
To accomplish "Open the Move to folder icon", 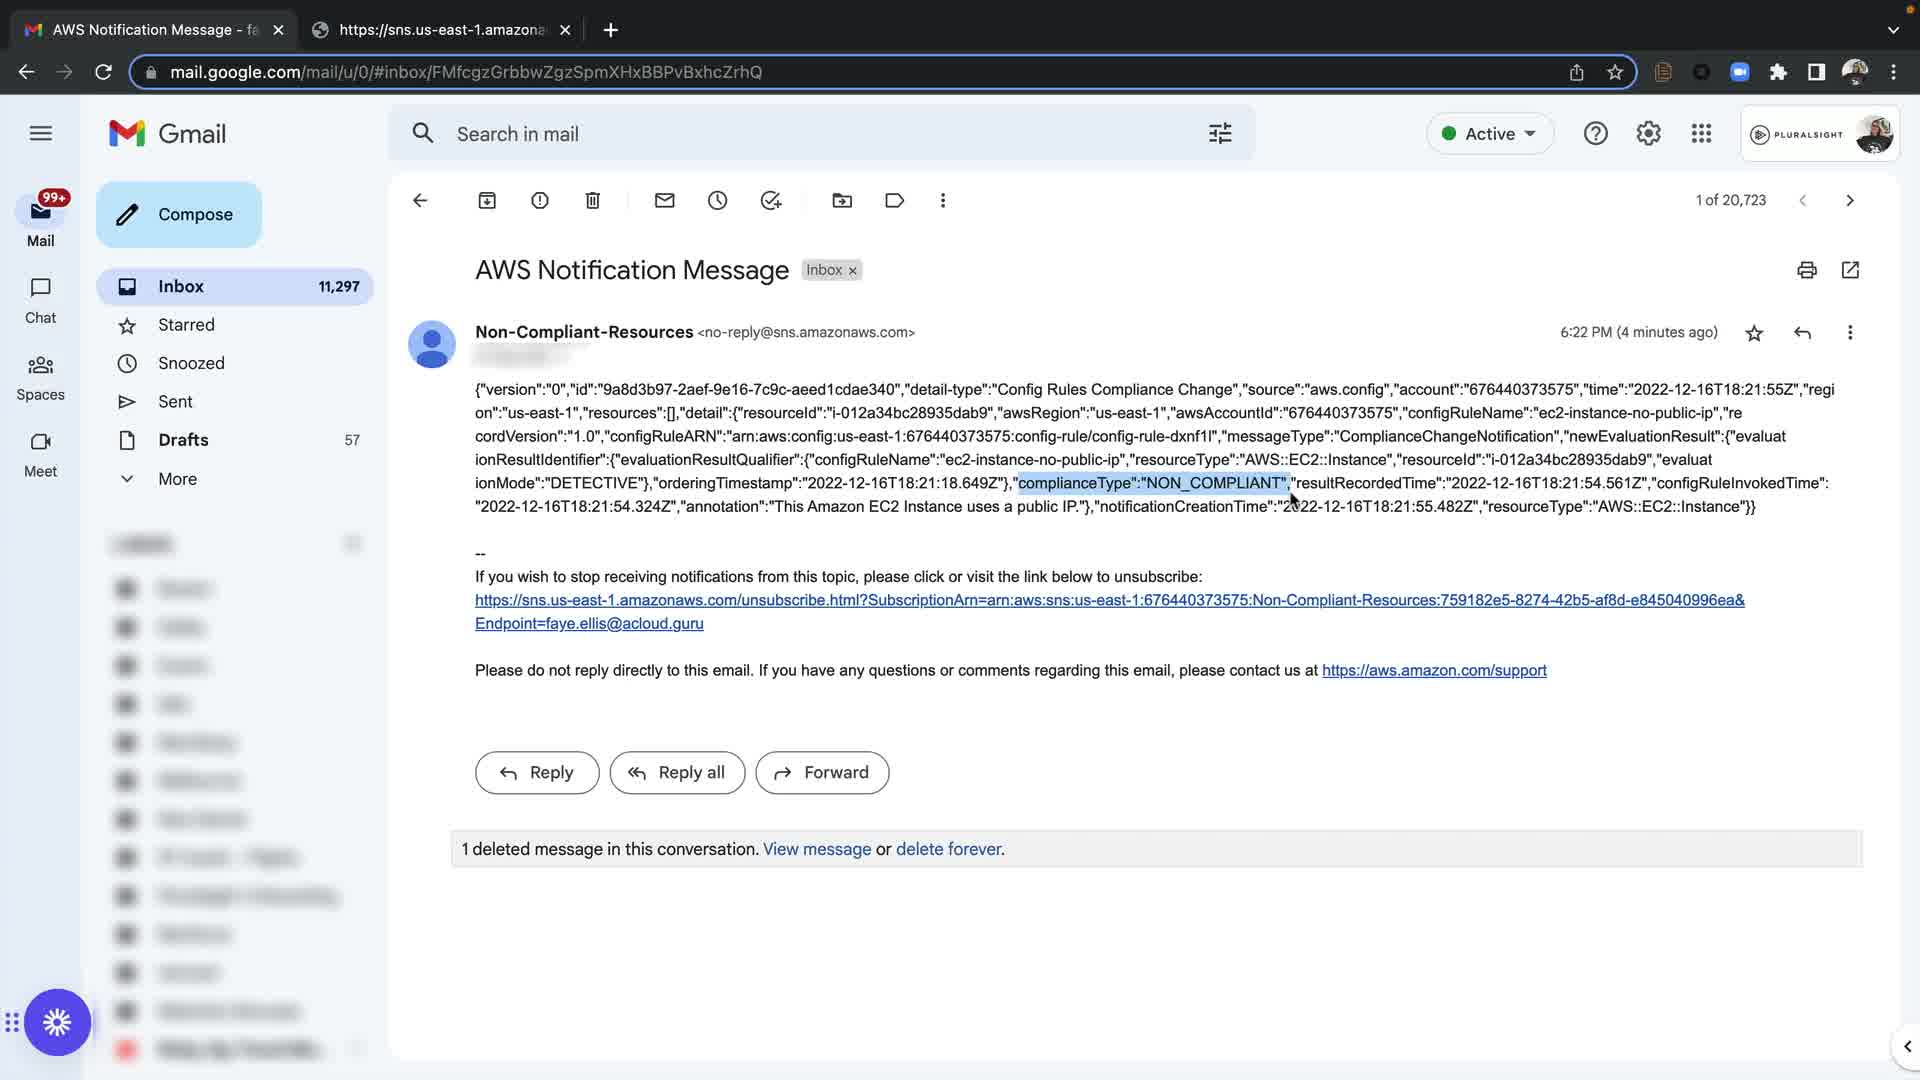I will click(x=842, y=201).
